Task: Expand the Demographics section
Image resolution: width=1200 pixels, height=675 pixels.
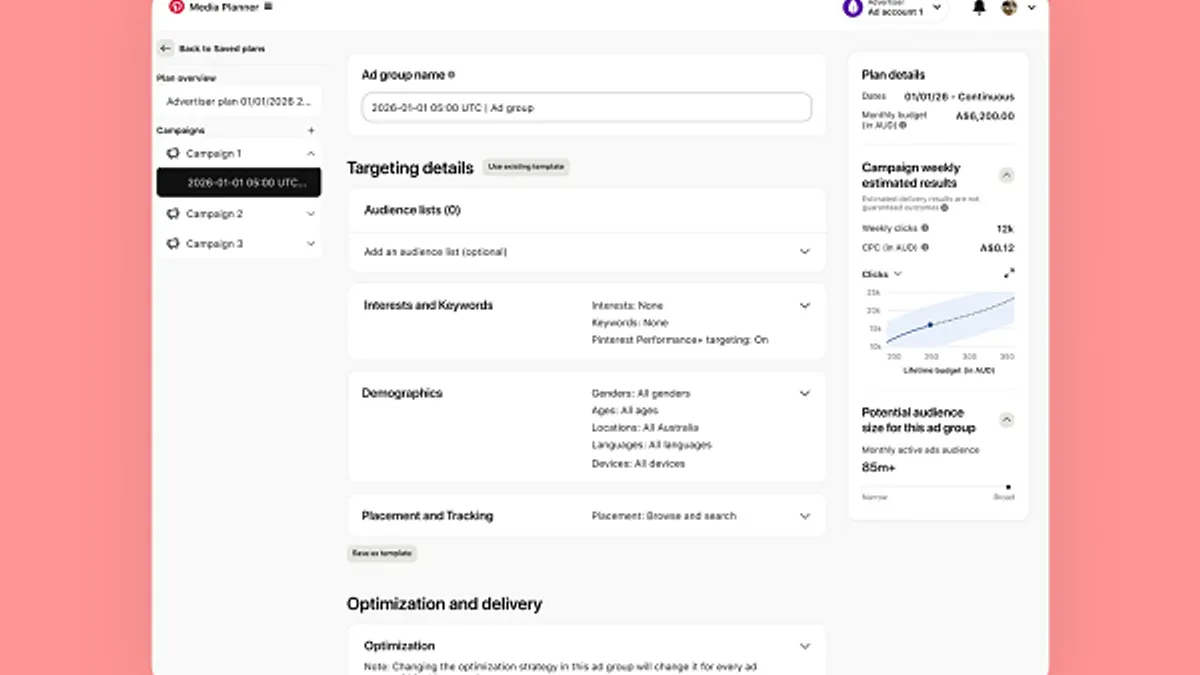Action: (x=804, y=393)
